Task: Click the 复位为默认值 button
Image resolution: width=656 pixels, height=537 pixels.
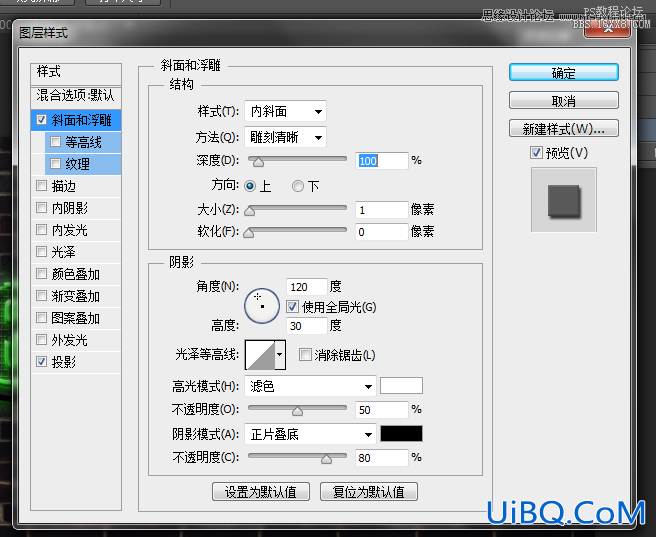Action: coord(369,492)
